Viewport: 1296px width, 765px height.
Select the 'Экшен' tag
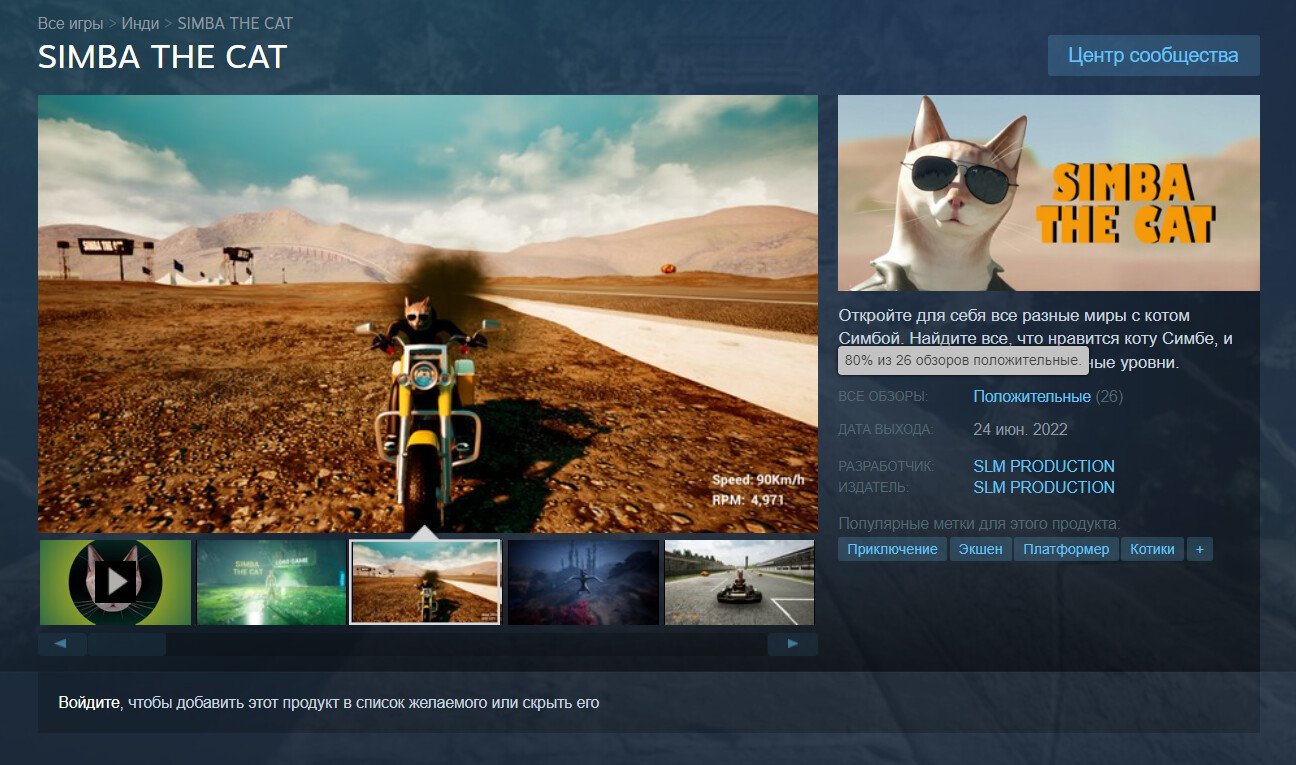[980, 549]
